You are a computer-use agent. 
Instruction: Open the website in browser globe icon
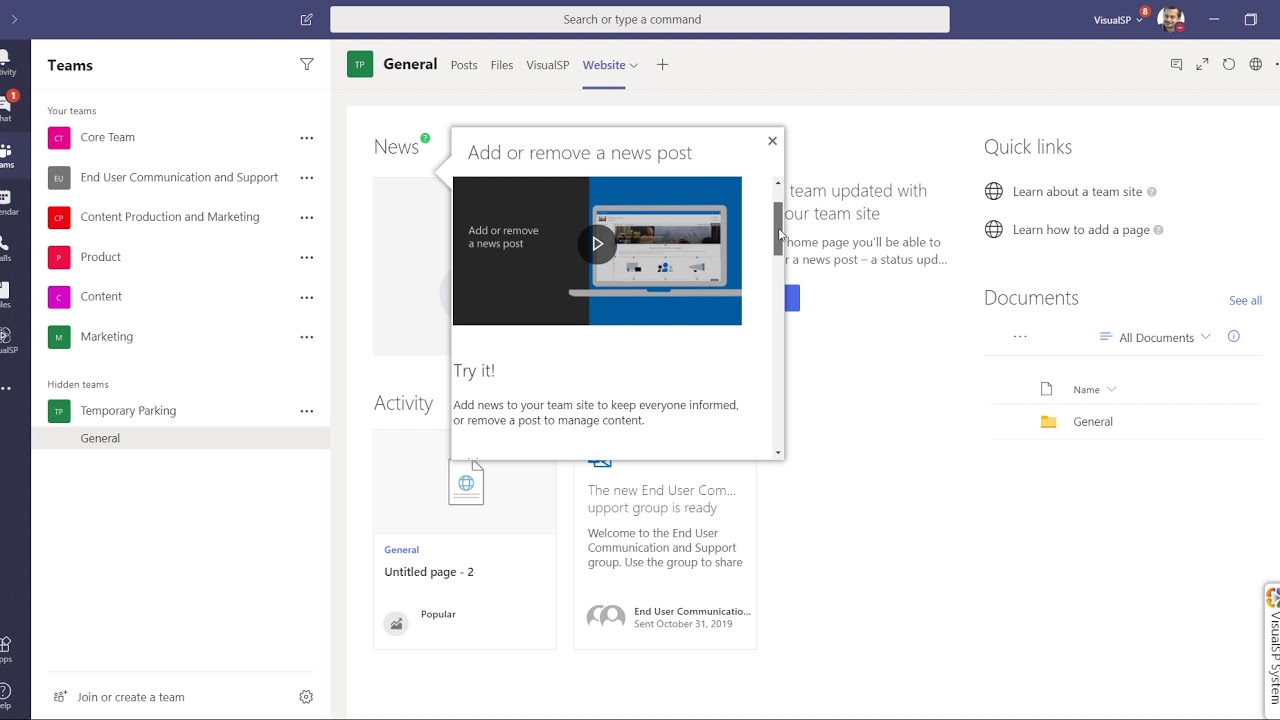click(x=1256, y=65)
